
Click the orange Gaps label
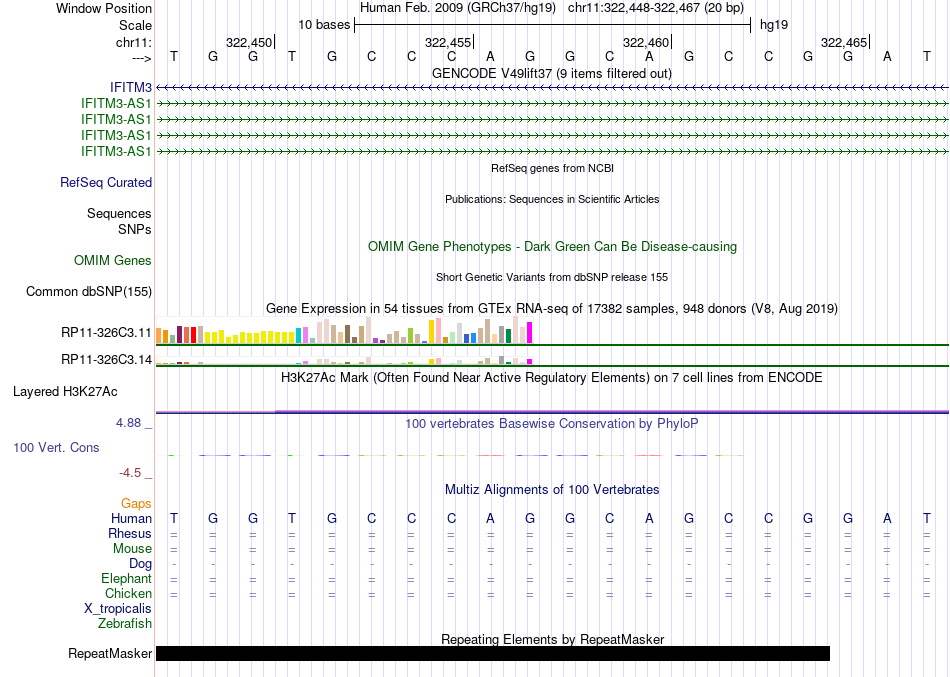[x=136, y=504]
